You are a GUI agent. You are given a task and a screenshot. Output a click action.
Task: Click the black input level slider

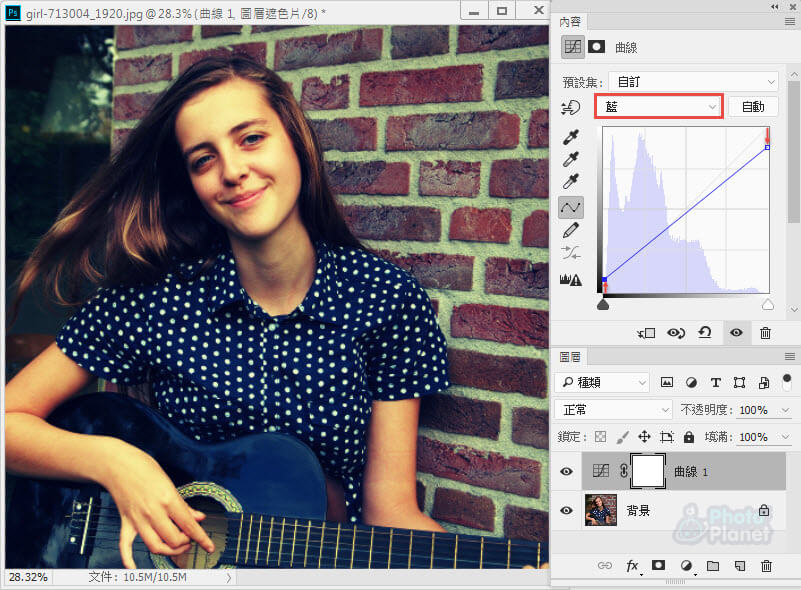(x=603, y=305)
